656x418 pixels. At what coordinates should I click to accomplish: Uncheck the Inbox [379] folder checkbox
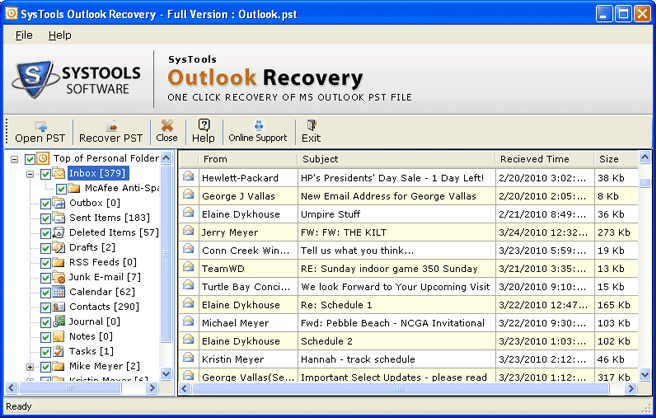pyautogui.click(x=45, y=174)
